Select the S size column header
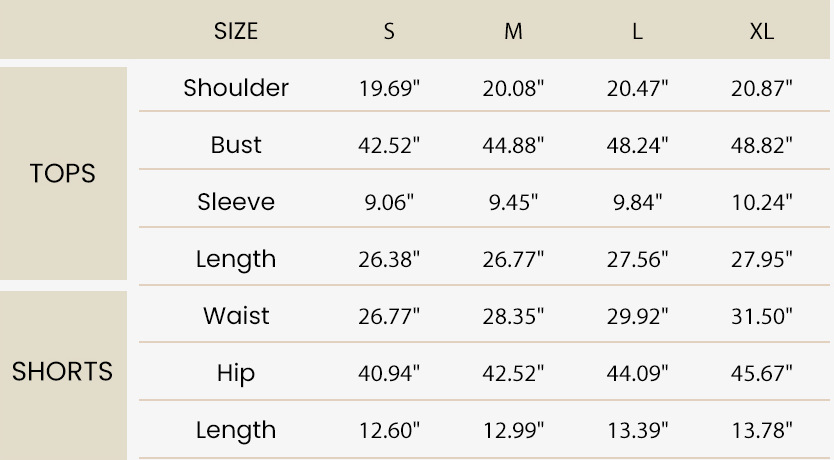The width and height of the screenshot is (834, 460). [389, 31]
